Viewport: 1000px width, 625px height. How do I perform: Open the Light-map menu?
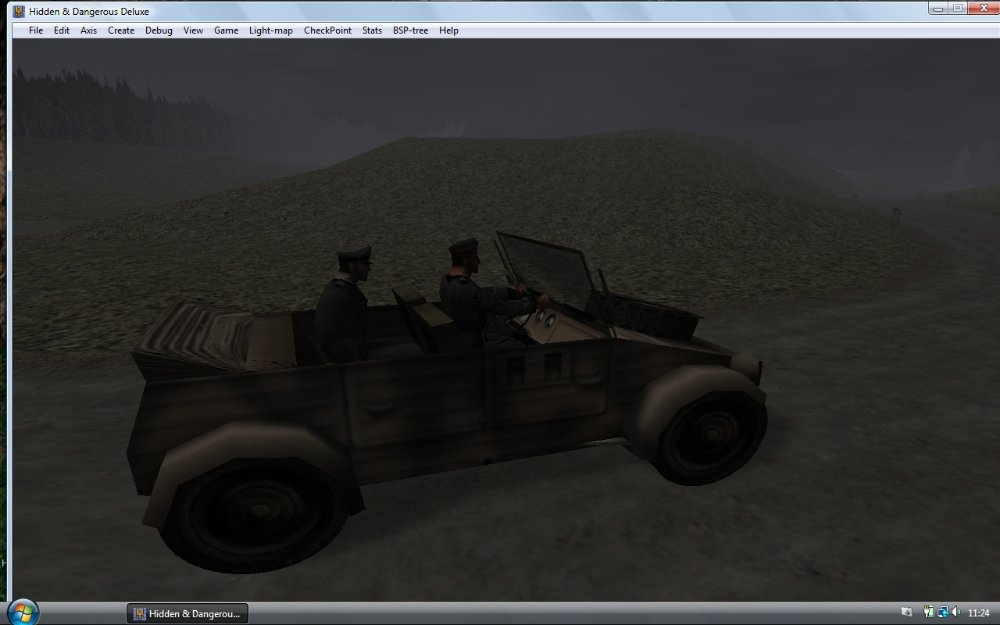(270, 30)
